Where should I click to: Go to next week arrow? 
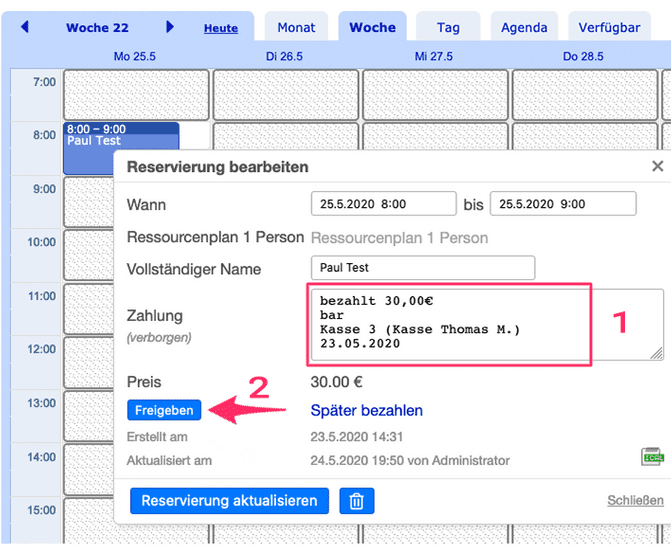[170, 27]
